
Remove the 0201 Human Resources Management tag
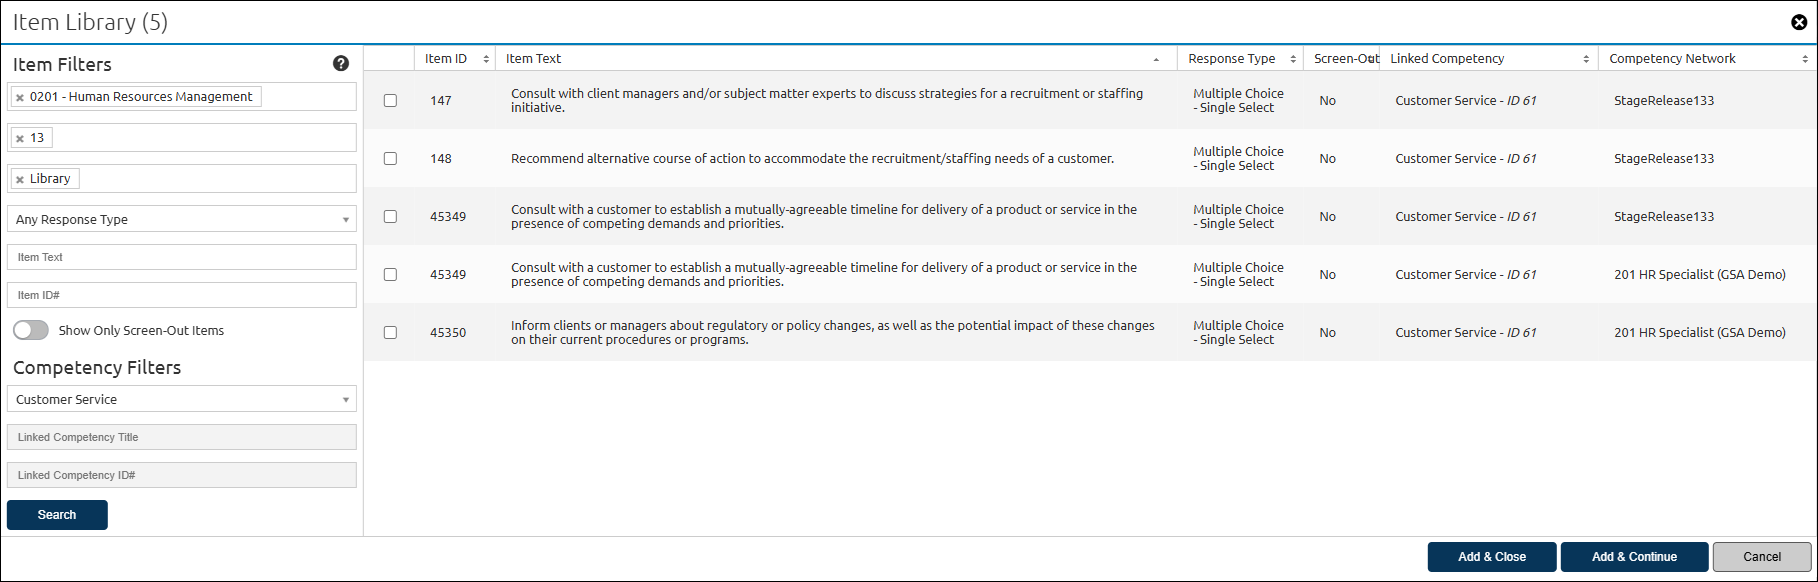(x=20, y=97)
